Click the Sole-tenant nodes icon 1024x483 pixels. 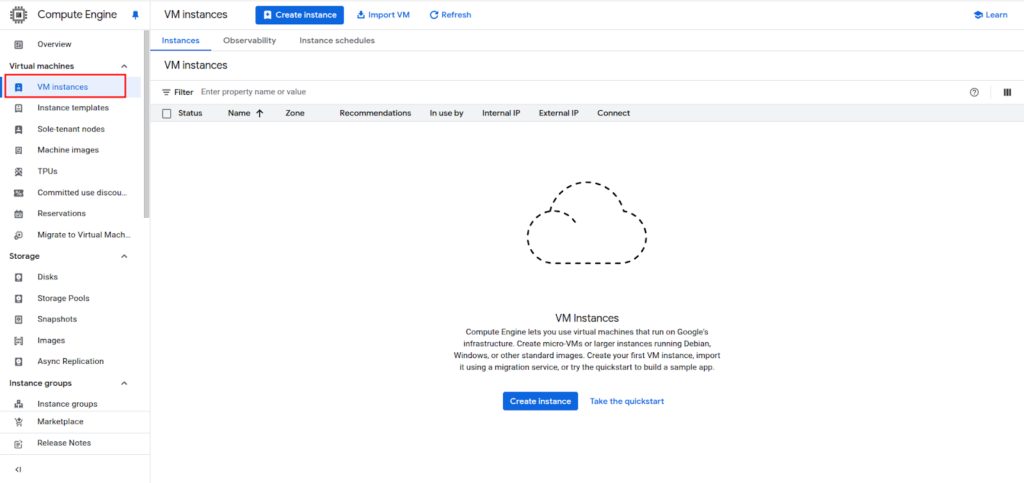pyautogui.click(x=18, y=129)
